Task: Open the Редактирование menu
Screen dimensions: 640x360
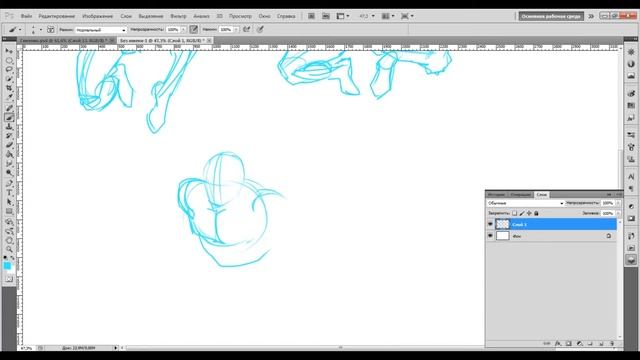Action: (57, 16)
